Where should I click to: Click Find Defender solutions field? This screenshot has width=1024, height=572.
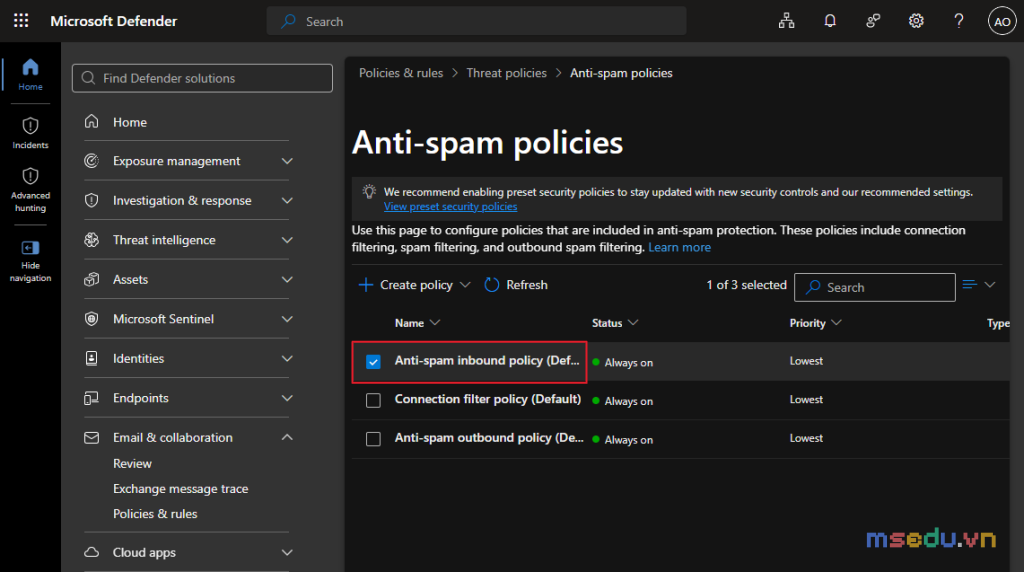[202, 78]
